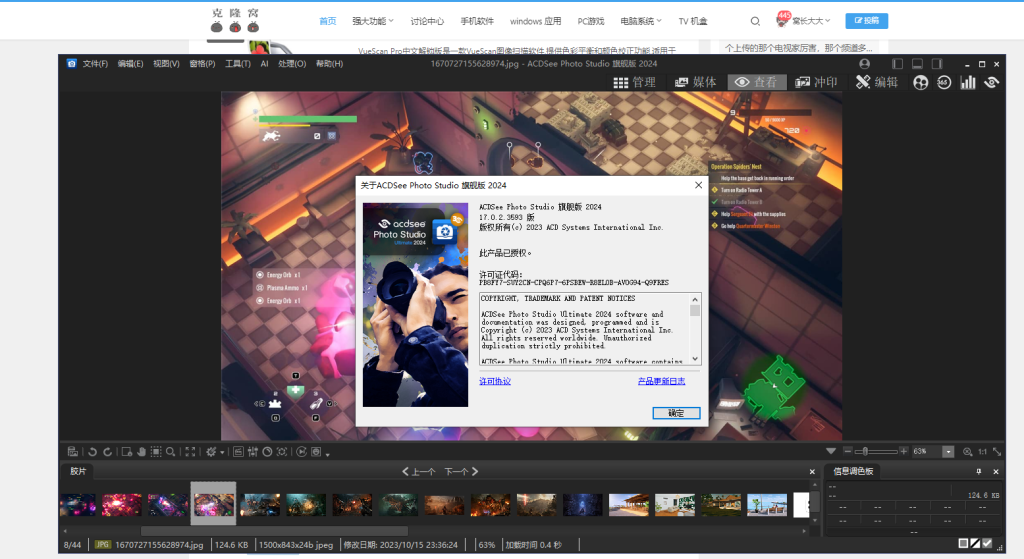Screen dimensions: 1024x559
Task: Click the zoom slider handle
Action: coord(865,451)
